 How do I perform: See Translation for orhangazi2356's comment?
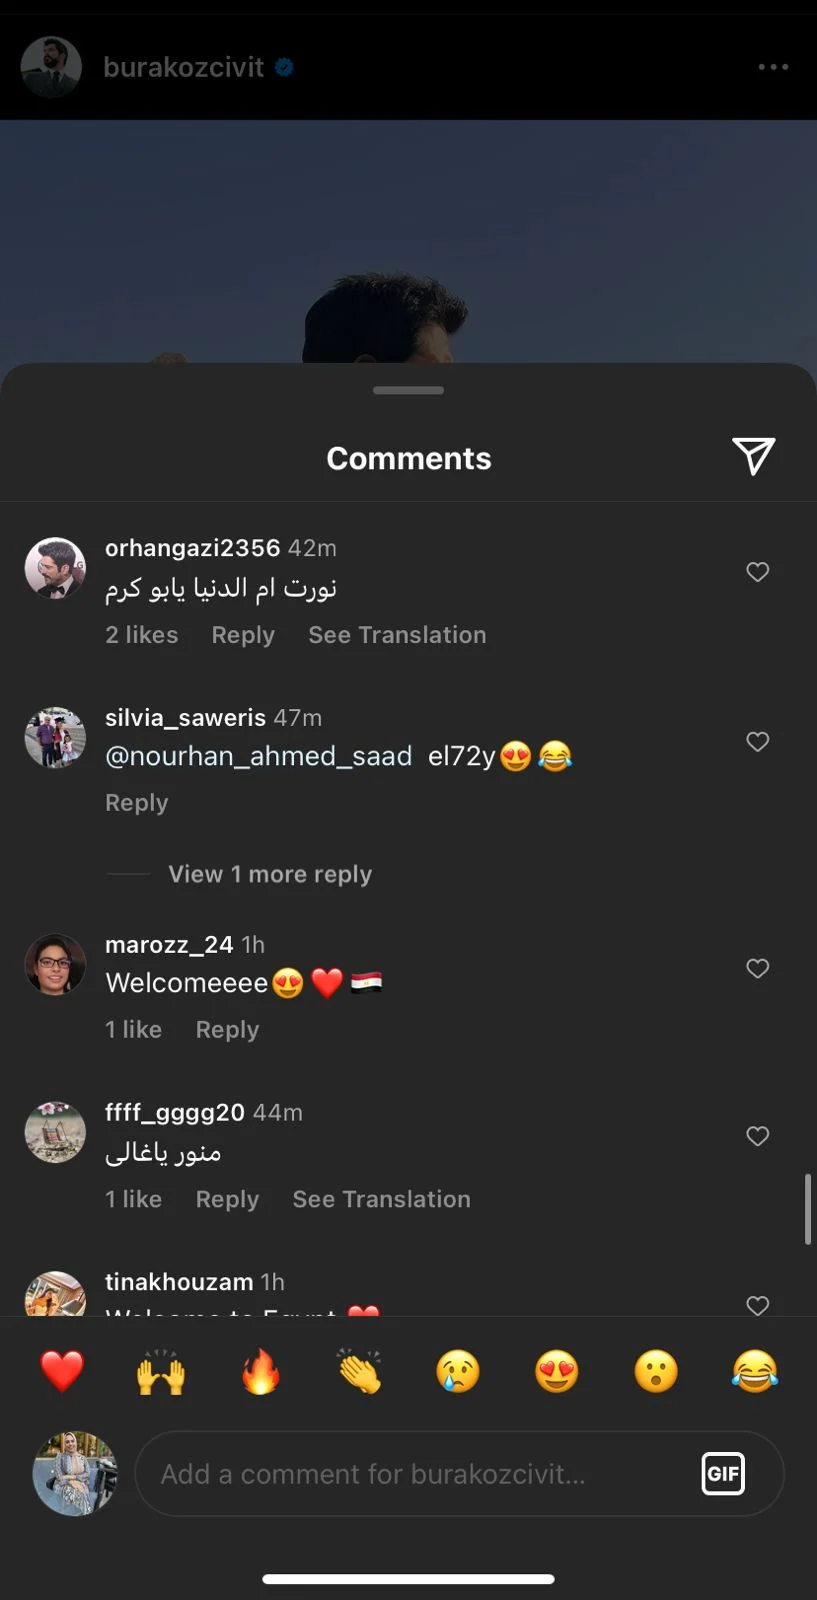(397, 635)
